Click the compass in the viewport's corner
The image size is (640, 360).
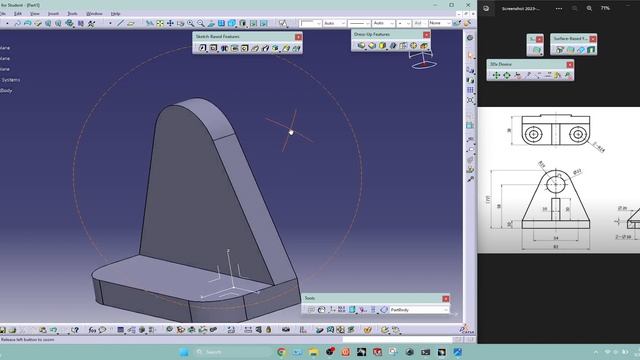point(423,60)
